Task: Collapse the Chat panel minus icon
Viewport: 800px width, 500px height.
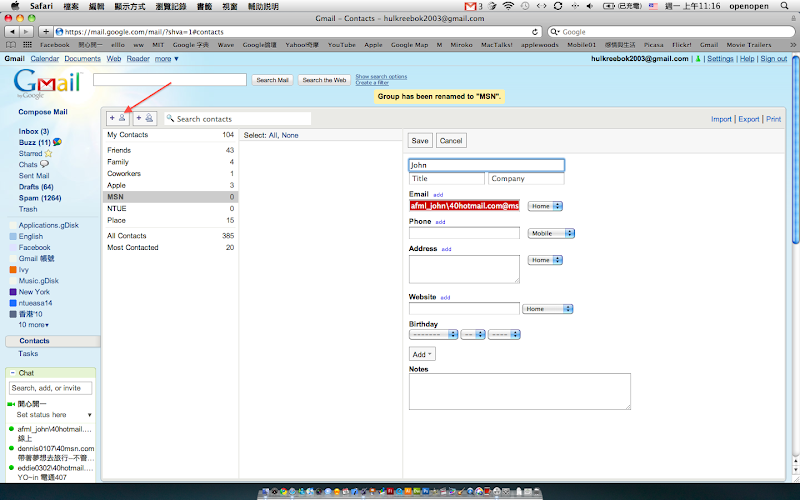Action: pyautogui.click(x=13, y=373)
